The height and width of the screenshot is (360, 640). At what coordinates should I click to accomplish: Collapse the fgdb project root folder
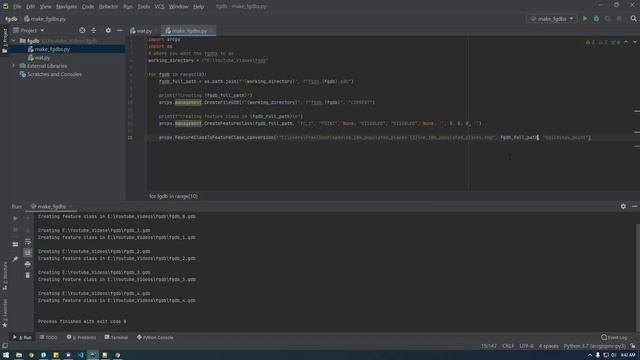point(14,41)
